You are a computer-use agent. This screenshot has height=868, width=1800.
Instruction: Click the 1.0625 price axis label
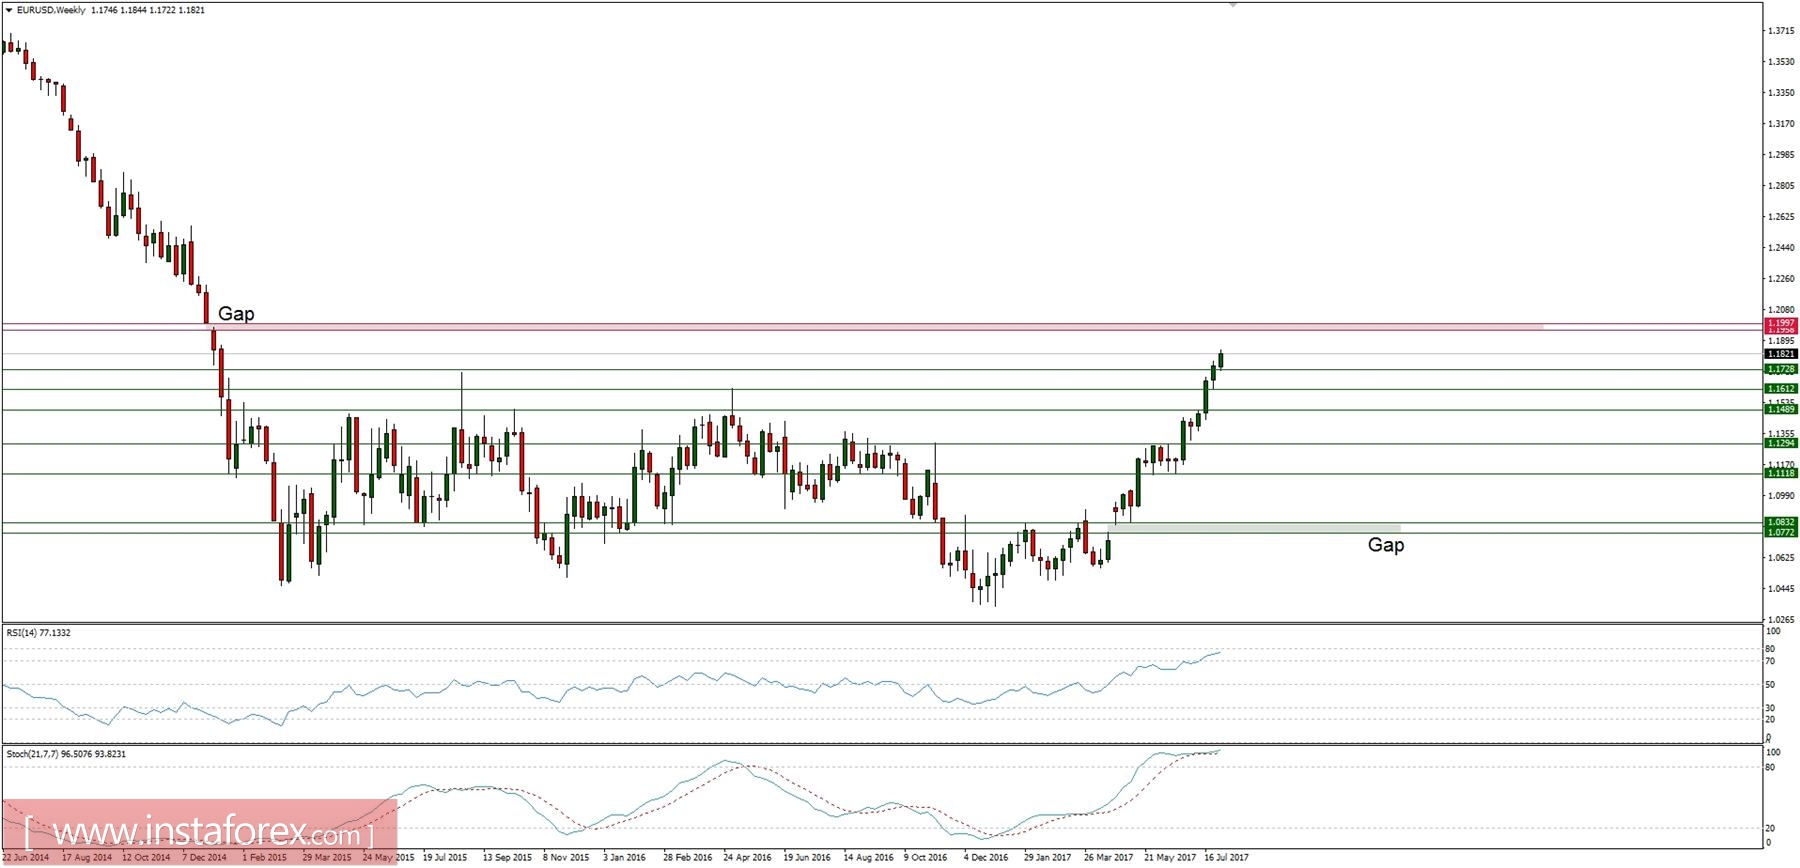[x=1780, y=558]
